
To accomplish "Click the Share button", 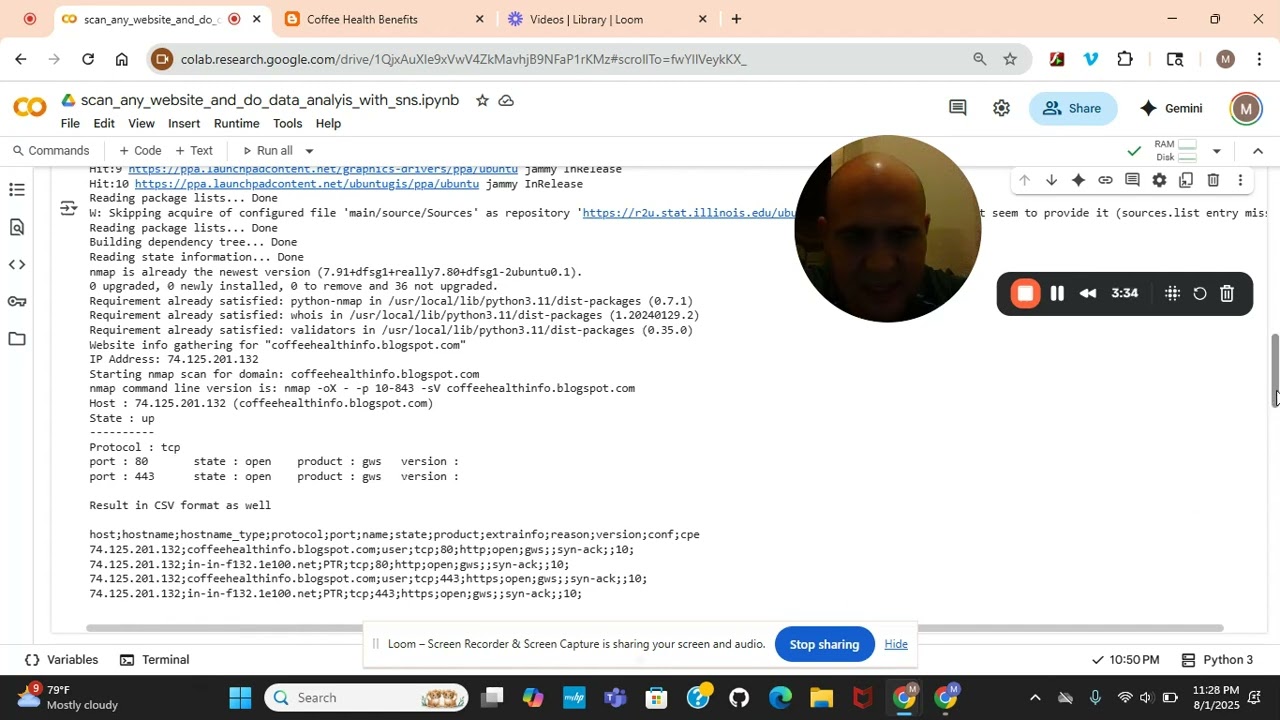I will pyautogui.click(x=1073, y=108).
